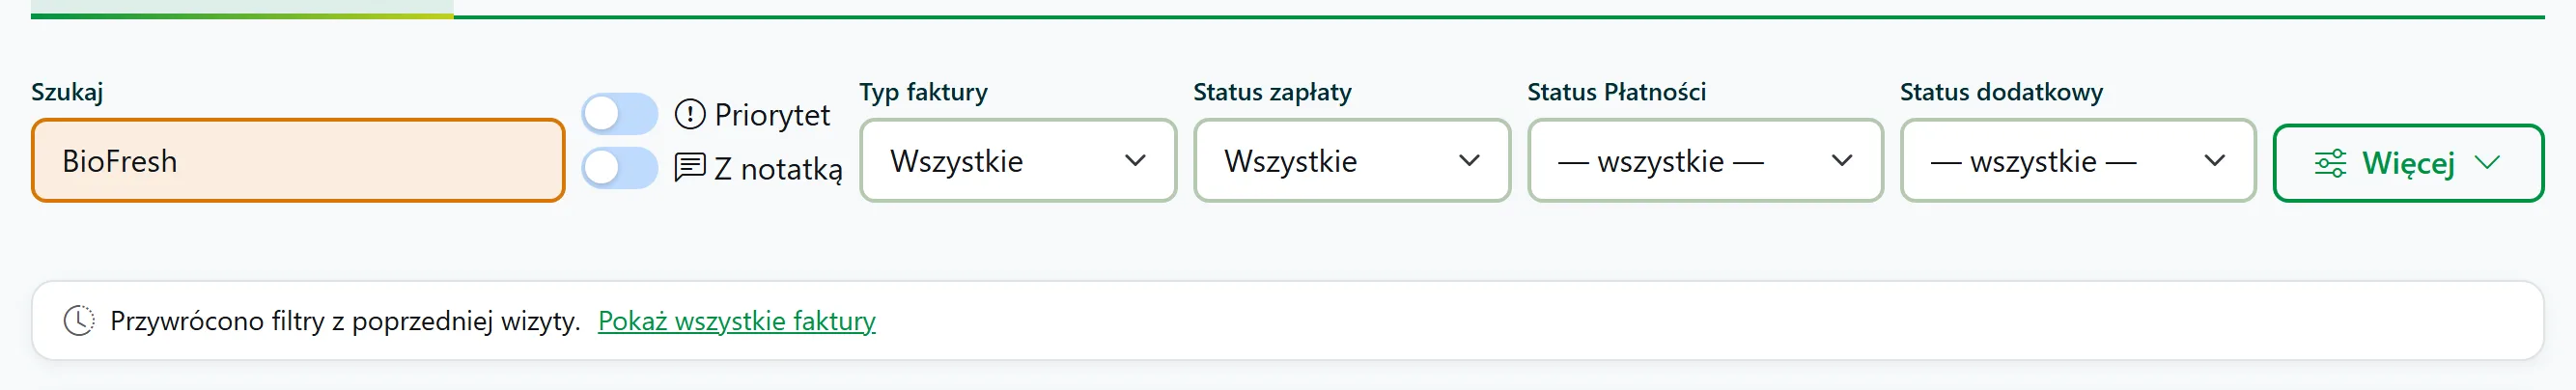The image size is (2576, 390).
Task: Expand more filters with Więcej
Action: click(2408, 163)
